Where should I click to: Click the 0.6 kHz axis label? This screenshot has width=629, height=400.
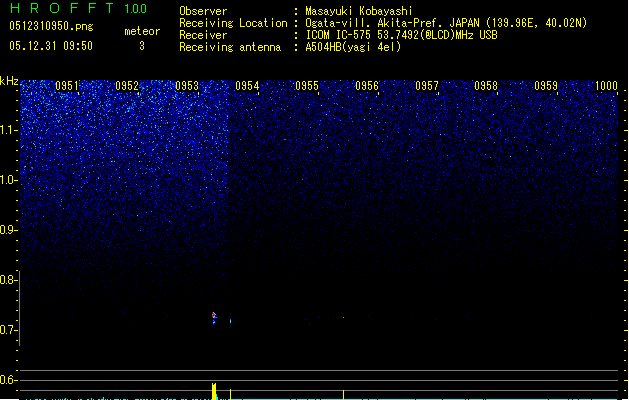[9, 380]
